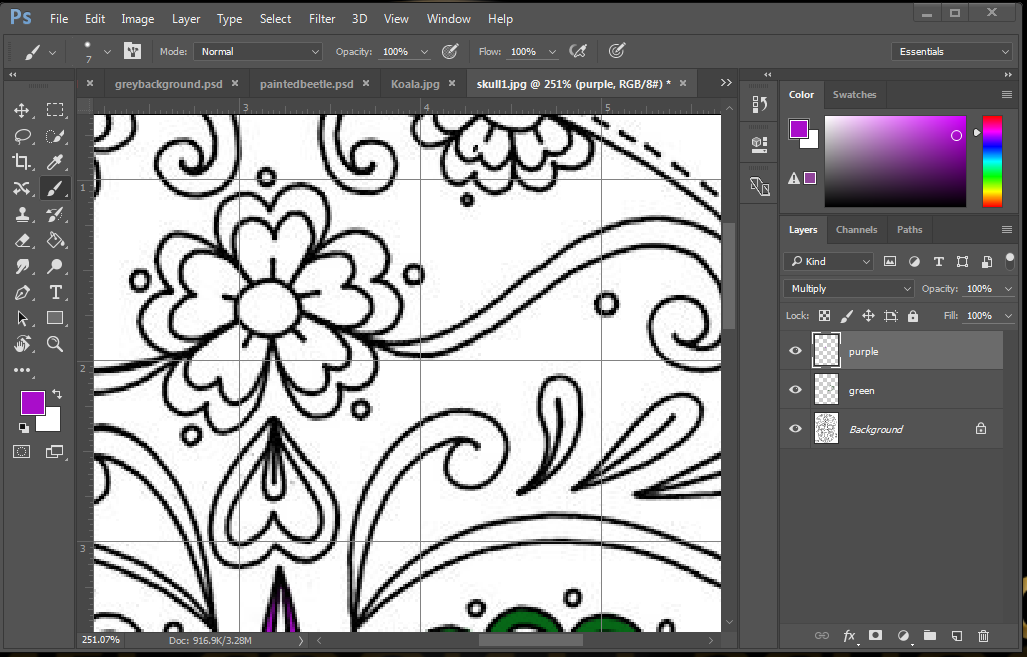Click the layer Opacity value field
The image size is (1027, 657).
[x=978, y=288]
